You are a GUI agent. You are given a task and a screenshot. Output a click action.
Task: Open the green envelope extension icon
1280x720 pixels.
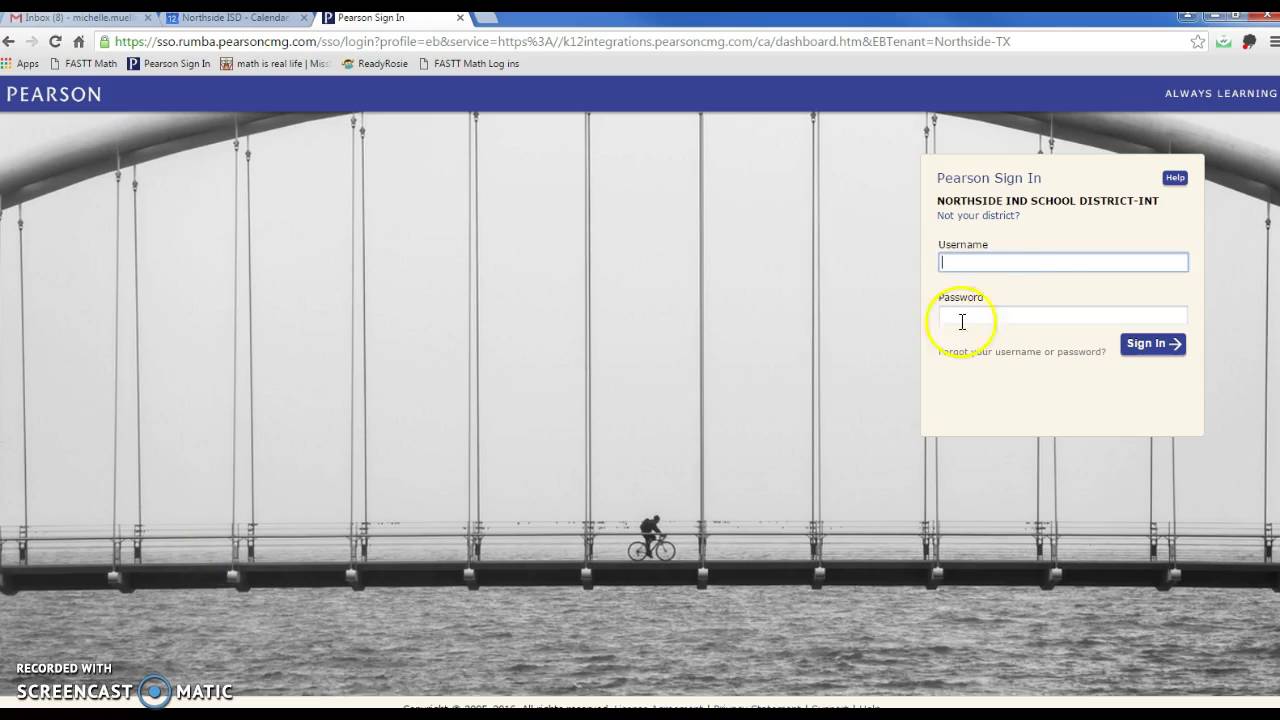pyautogui.click(x=1224, y=41)
